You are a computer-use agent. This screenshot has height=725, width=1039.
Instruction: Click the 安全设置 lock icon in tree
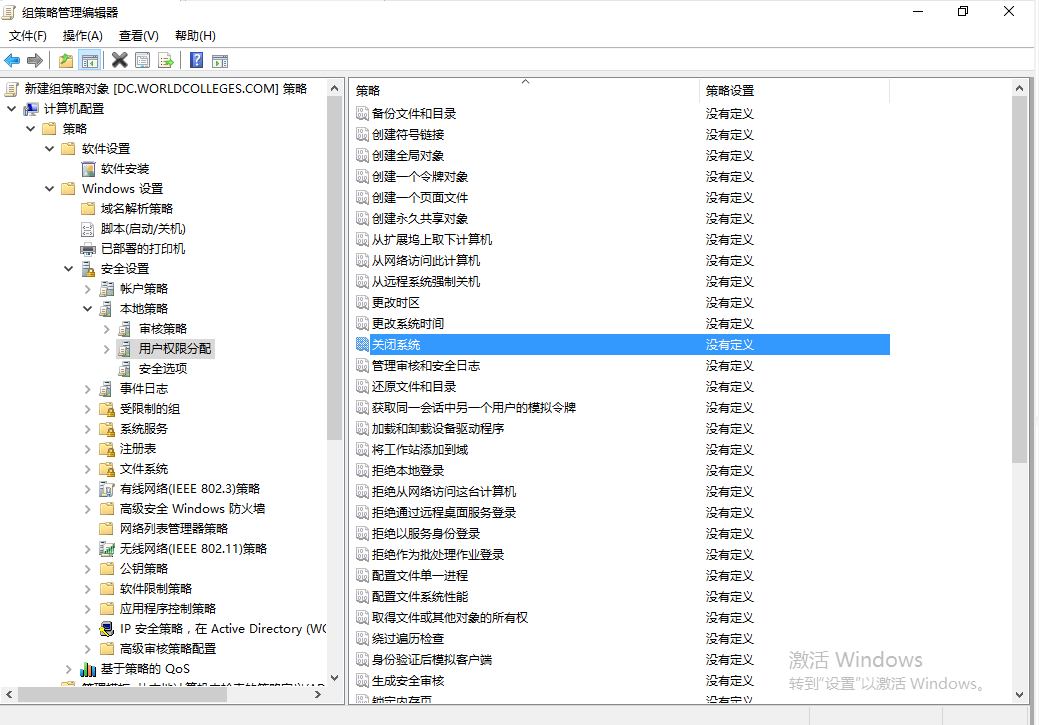88,269
